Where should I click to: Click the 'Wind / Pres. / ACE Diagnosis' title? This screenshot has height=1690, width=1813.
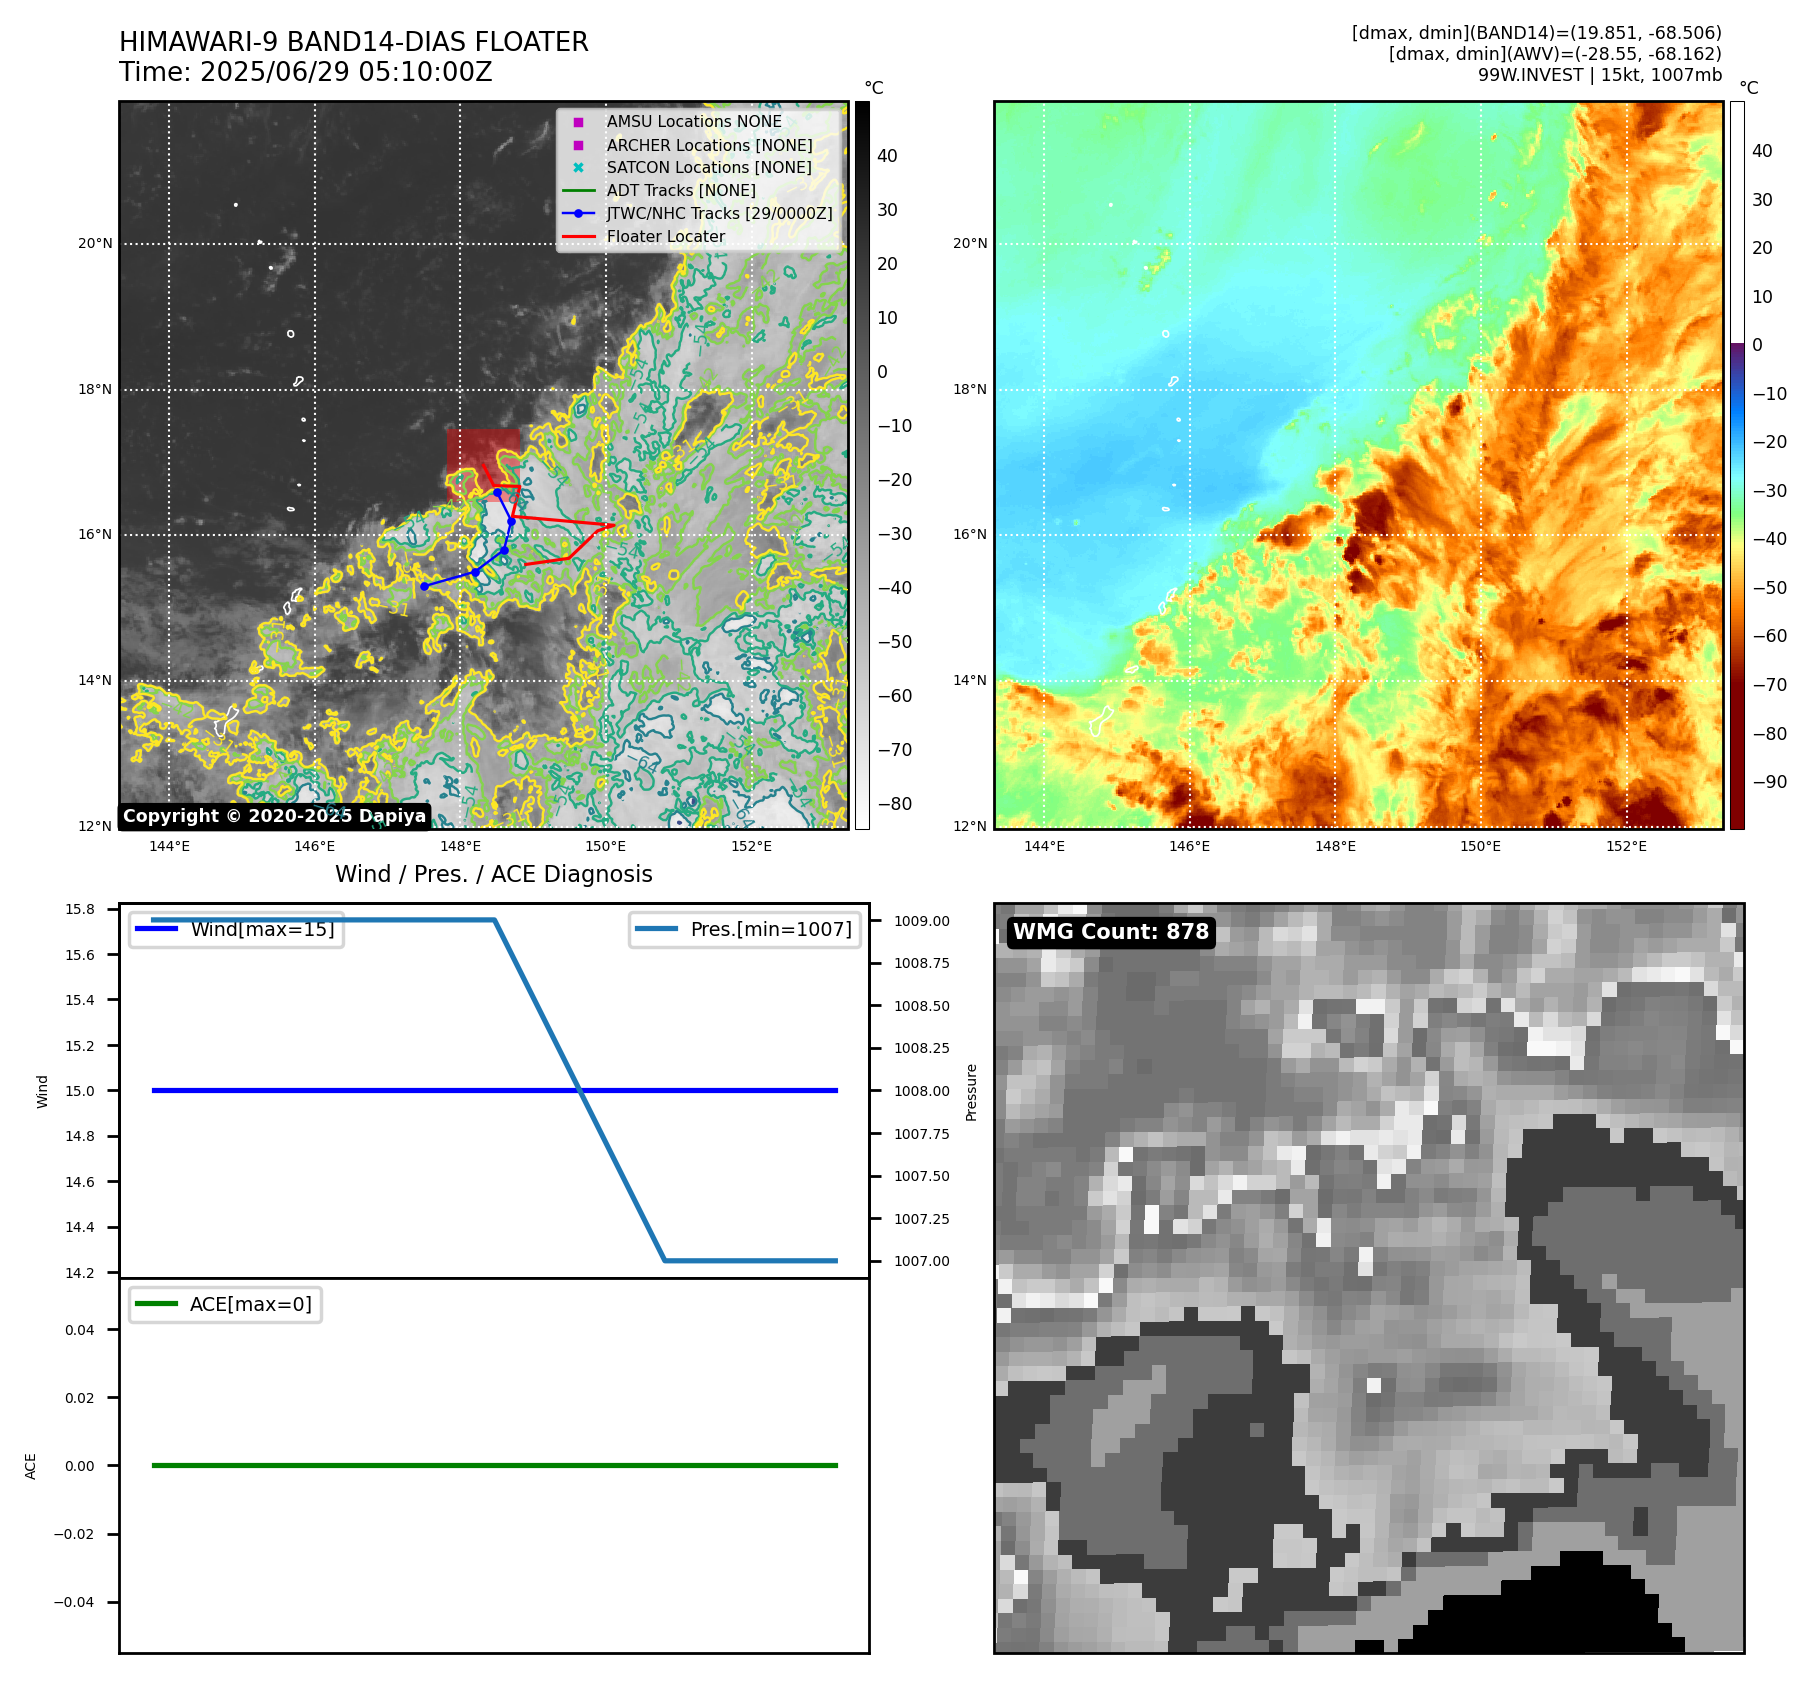point(494,874)
